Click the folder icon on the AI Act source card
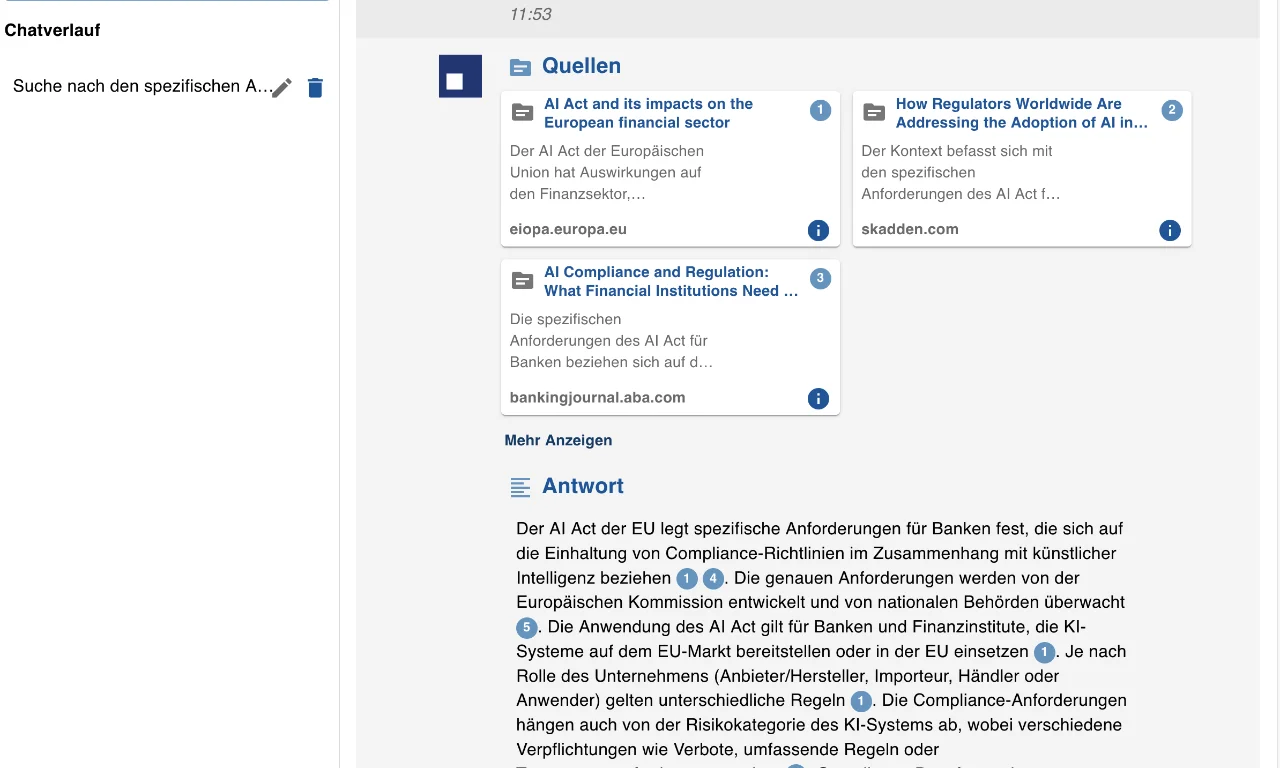Viewport: 1280px width, 768px height. [522, 112]
